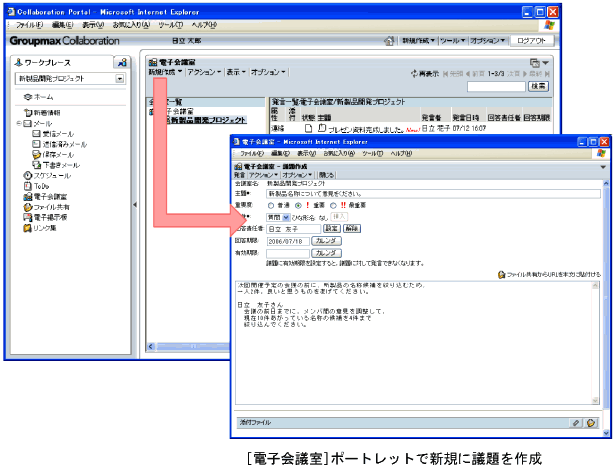Open the 質問 type dropdown in the dialog

click(x=286, y=217)
